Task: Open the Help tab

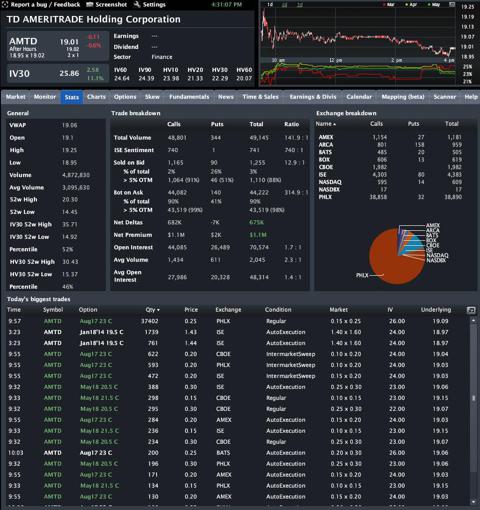Action: pyautogui.click(x=471, y=97)
